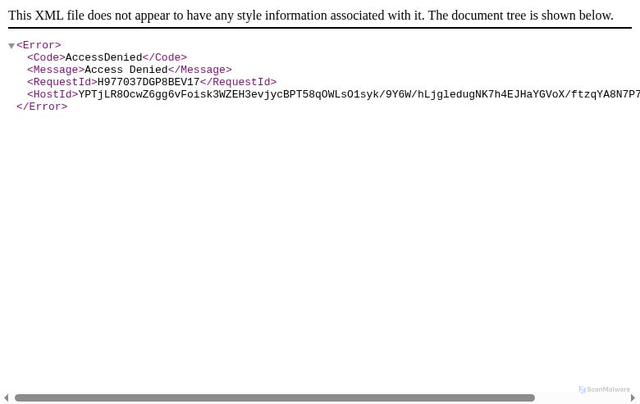Select the opening Error tag
640x404 pixels.
pos(39,45)
